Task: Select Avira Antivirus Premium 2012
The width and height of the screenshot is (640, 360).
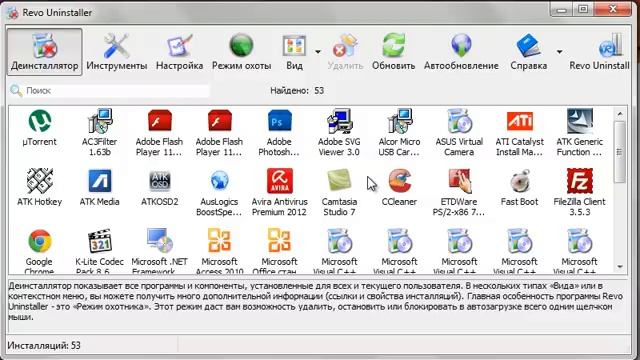Action: [279, 193]
